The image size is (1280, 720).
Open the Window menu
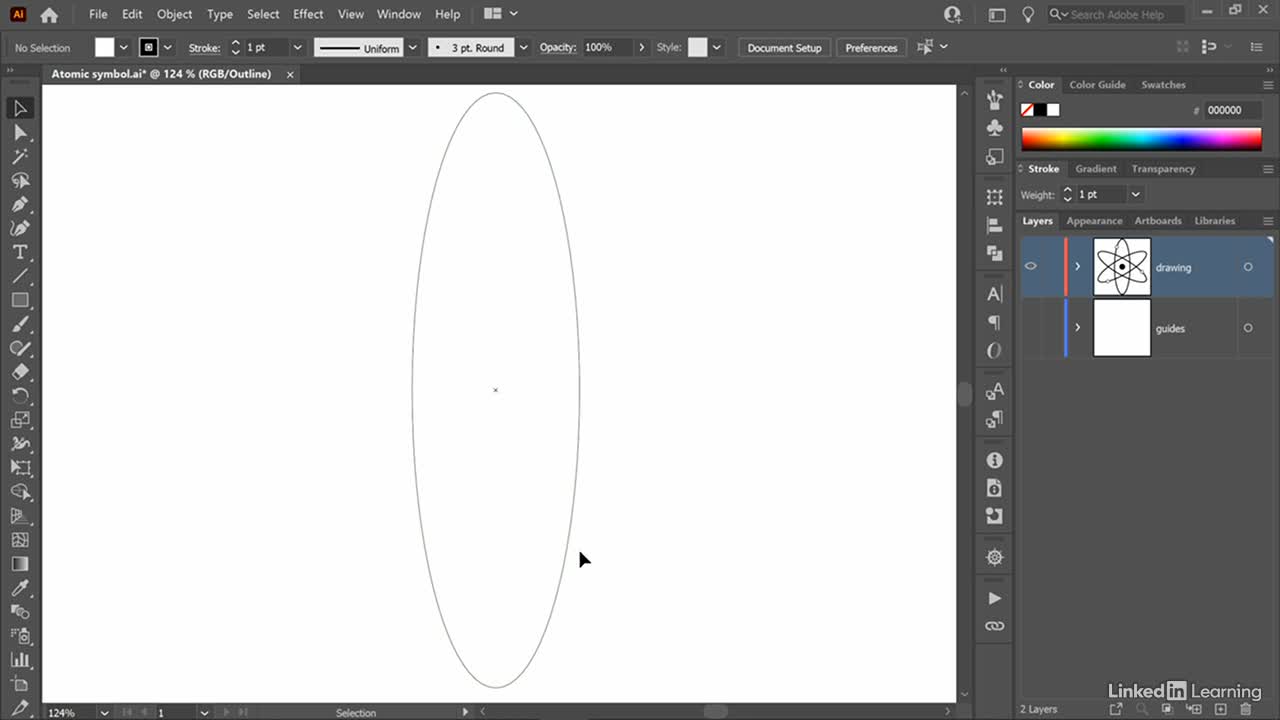398,14
